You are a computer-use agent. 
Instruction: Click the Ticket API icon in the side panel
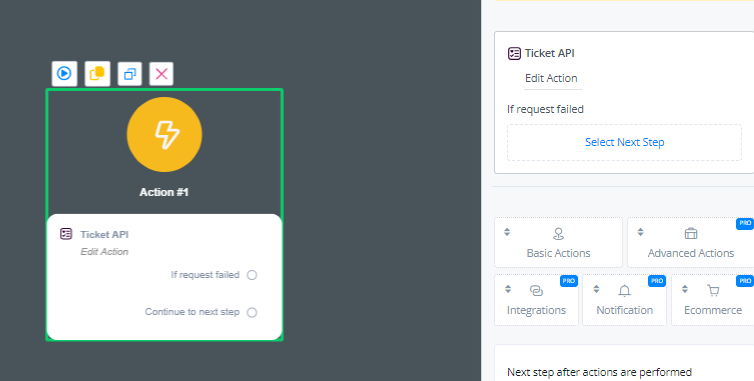point(514,53)
